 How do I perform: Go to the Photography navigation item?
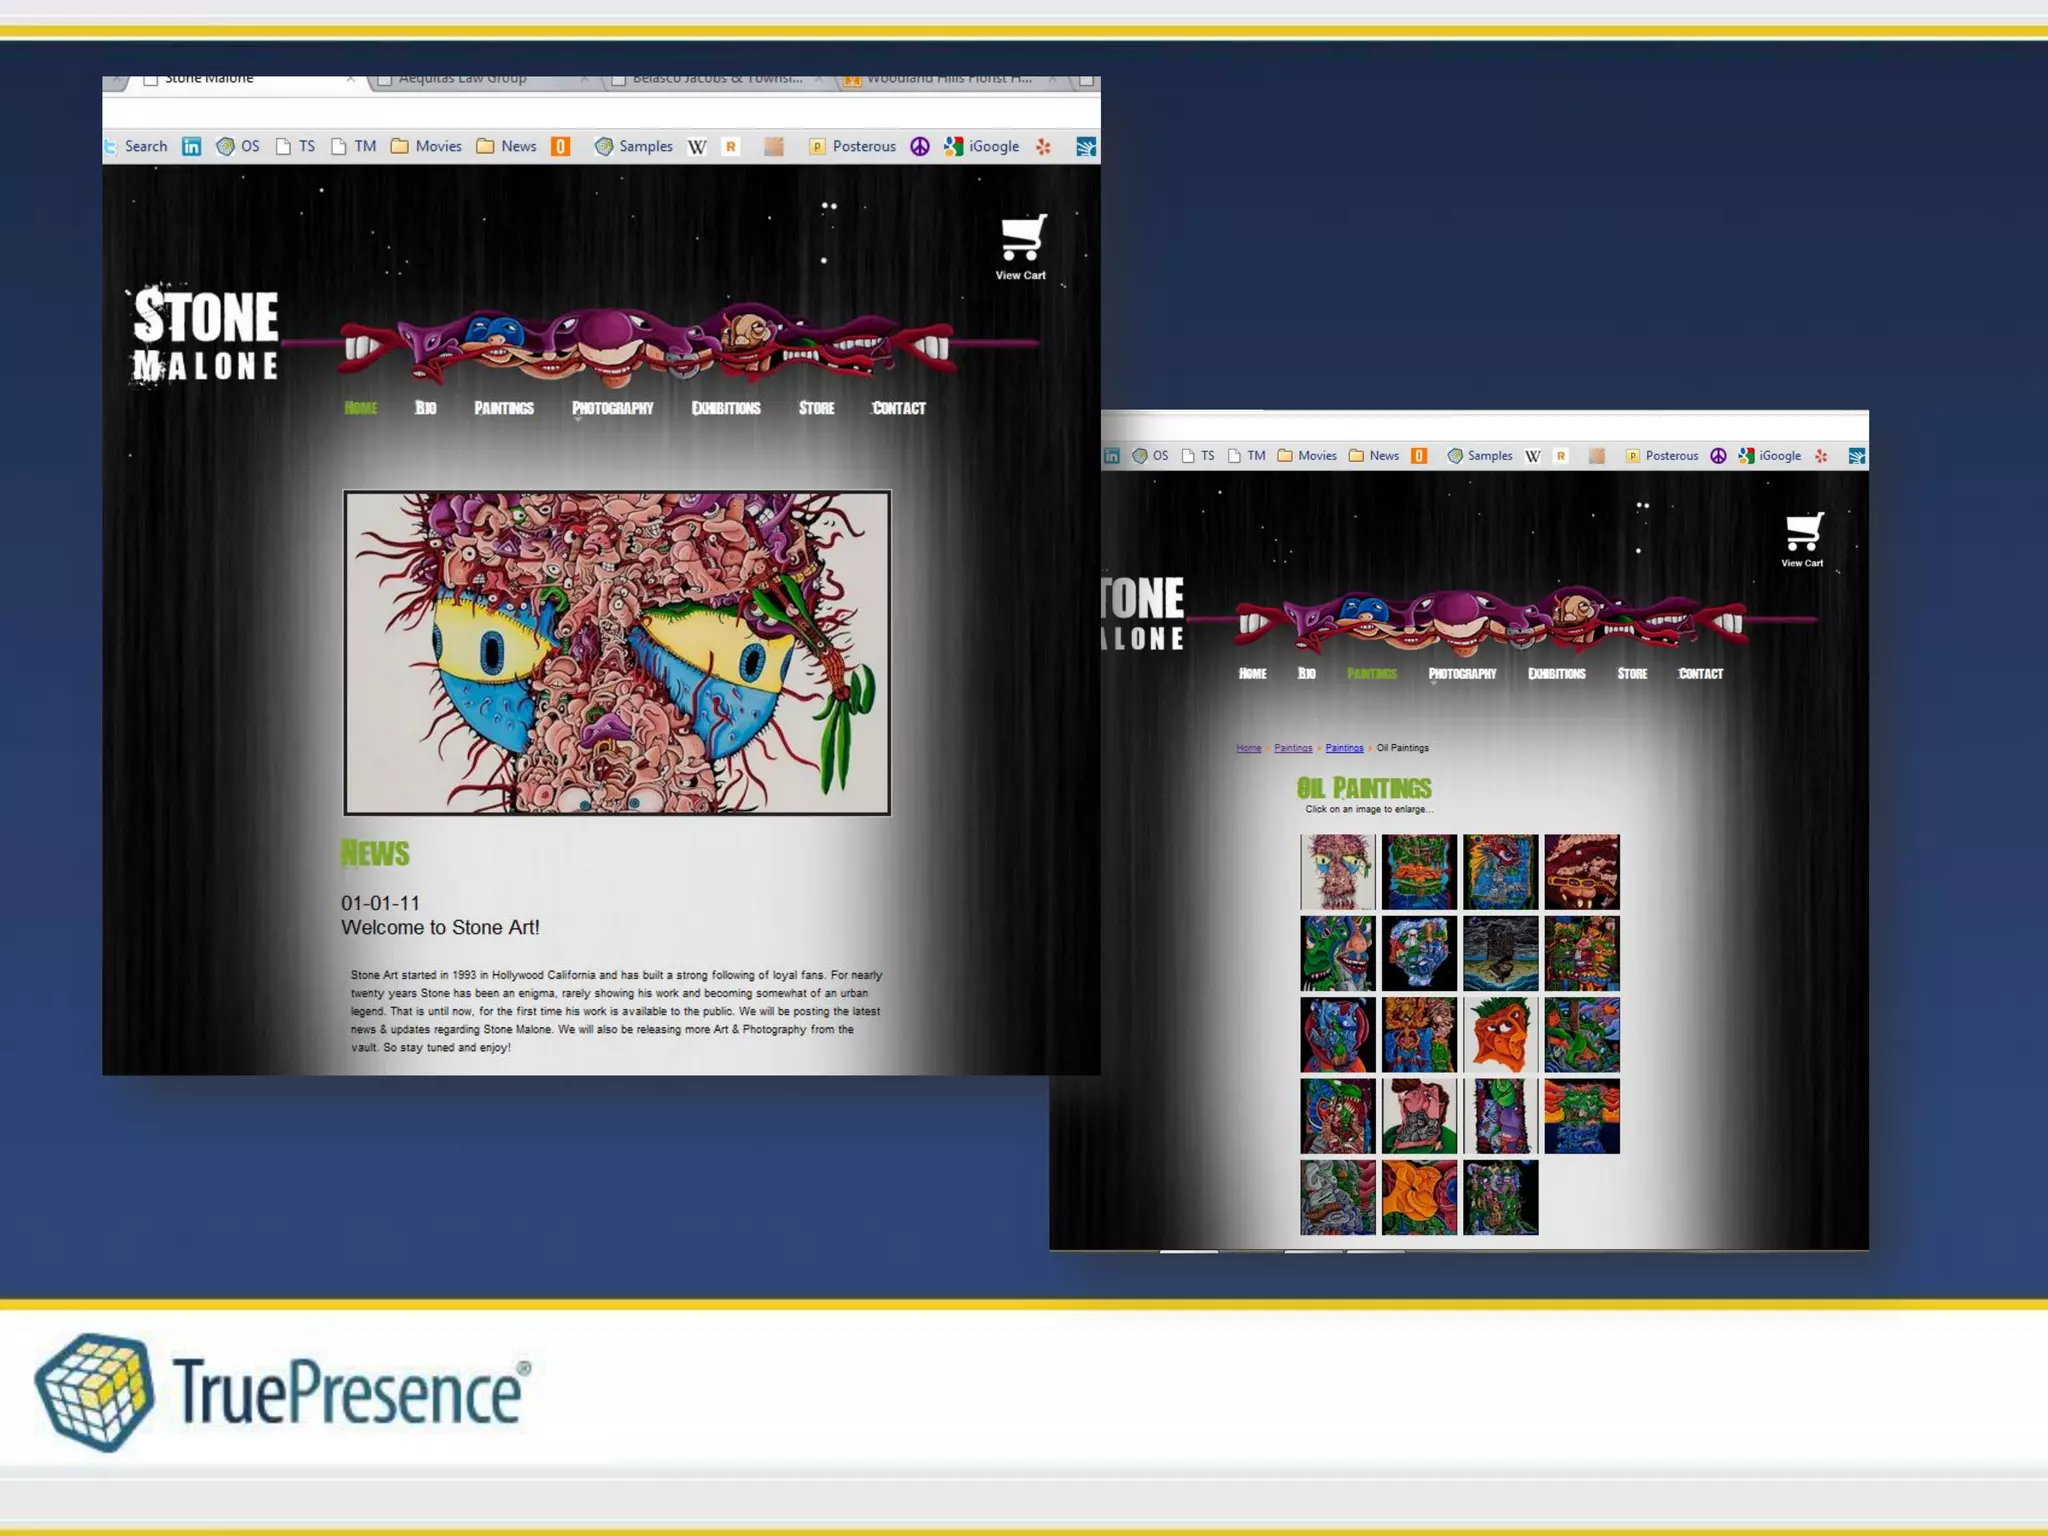tap(612, 408)
